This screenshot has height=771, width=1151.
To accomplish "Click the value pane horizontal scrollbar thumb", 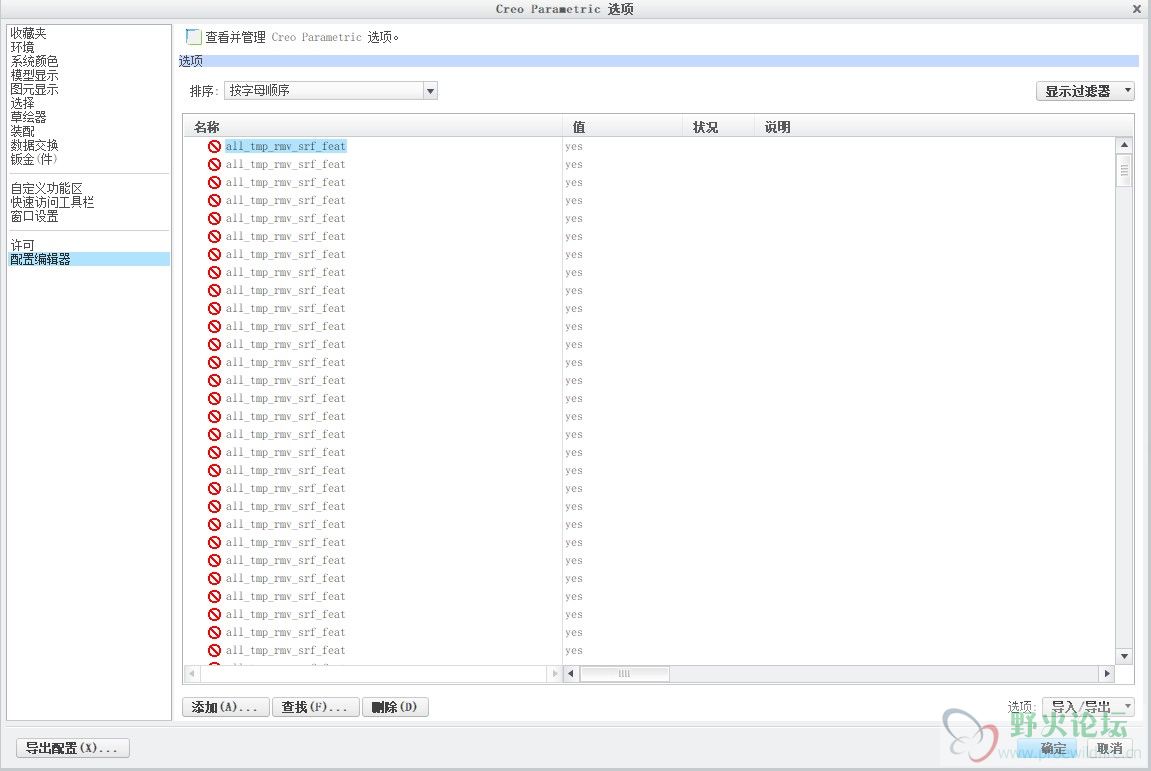I will (x=625, y=673).
